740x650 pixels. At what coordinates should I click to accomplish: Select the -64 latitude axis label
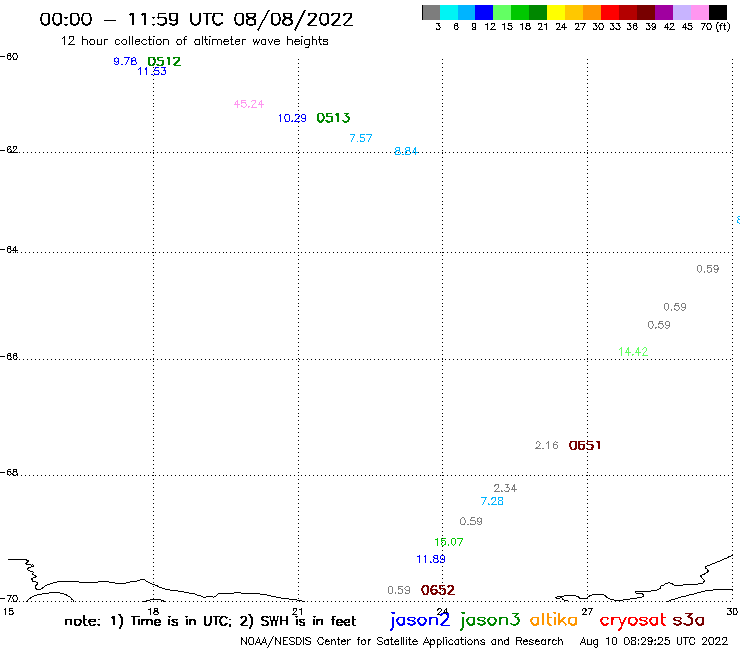(x=9, y=249)
